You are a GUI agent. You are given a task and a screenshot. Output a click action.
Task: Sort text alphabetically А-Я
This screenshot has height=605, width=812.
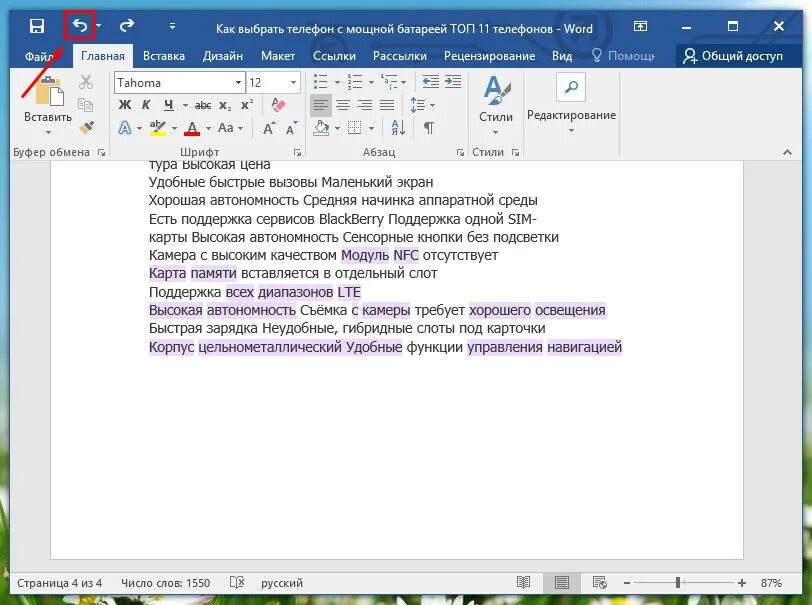pos(398,128)
